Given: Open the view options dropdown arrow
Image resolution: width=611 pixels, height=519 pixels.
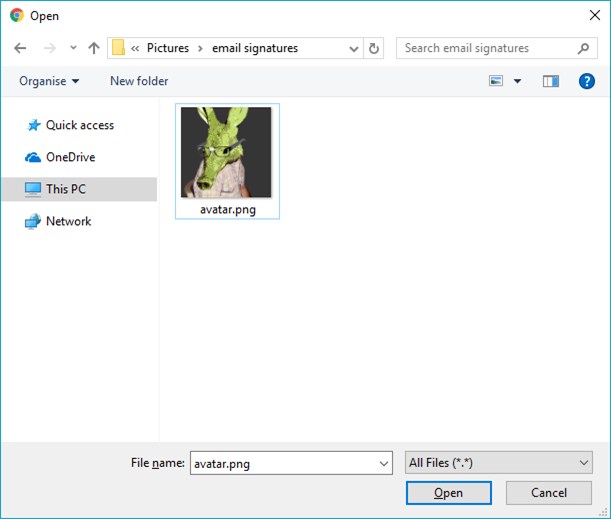Looking at the screenshot, I should coord(517,81).
